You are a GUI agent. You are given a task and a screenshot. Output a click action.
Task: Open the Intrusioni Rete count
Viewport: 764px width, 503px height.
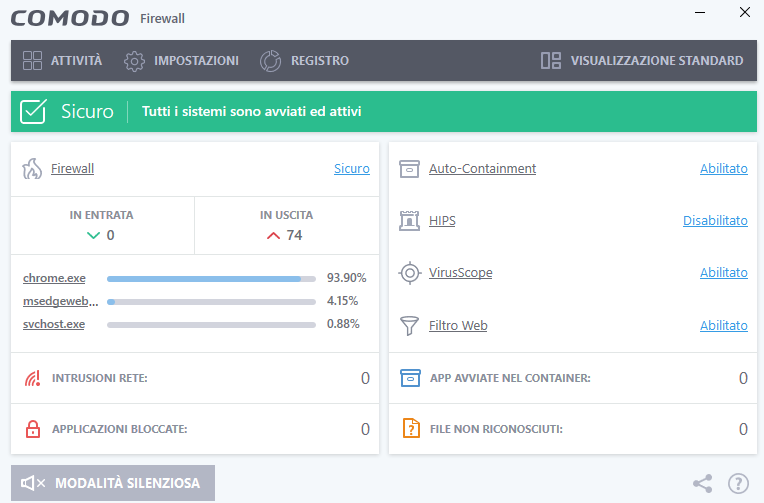[x=364, y=378]
